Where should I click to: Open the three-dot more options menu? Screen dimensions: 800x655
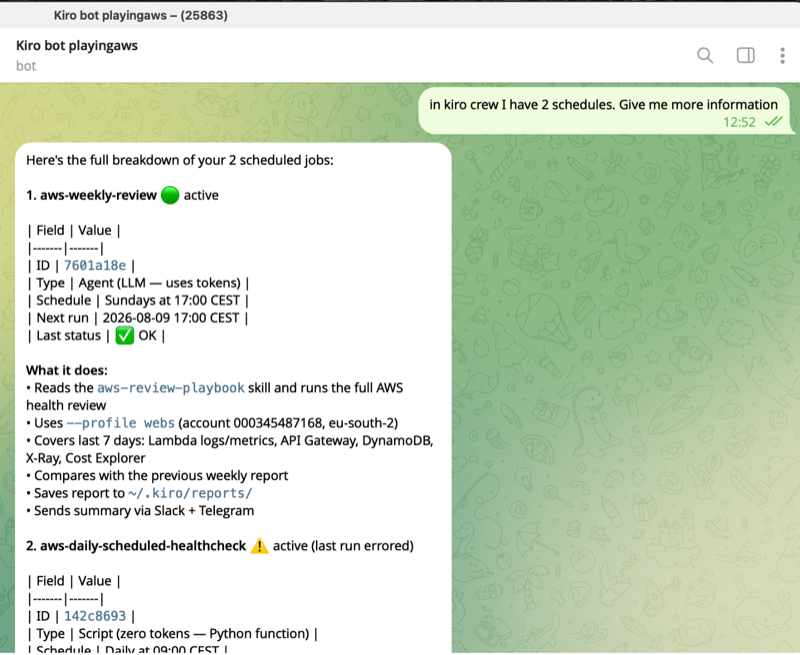(782, 55)
